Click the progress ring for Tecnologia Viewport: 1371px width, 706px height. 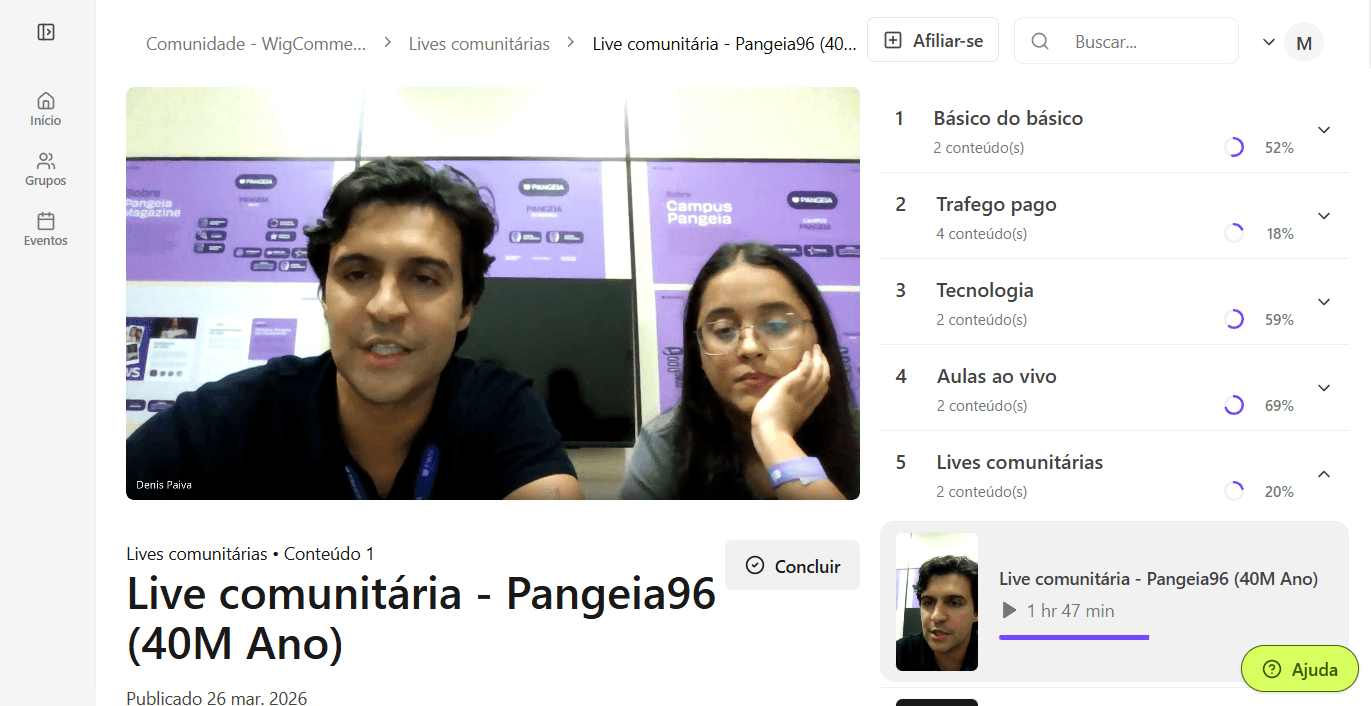coord(1234,319)
